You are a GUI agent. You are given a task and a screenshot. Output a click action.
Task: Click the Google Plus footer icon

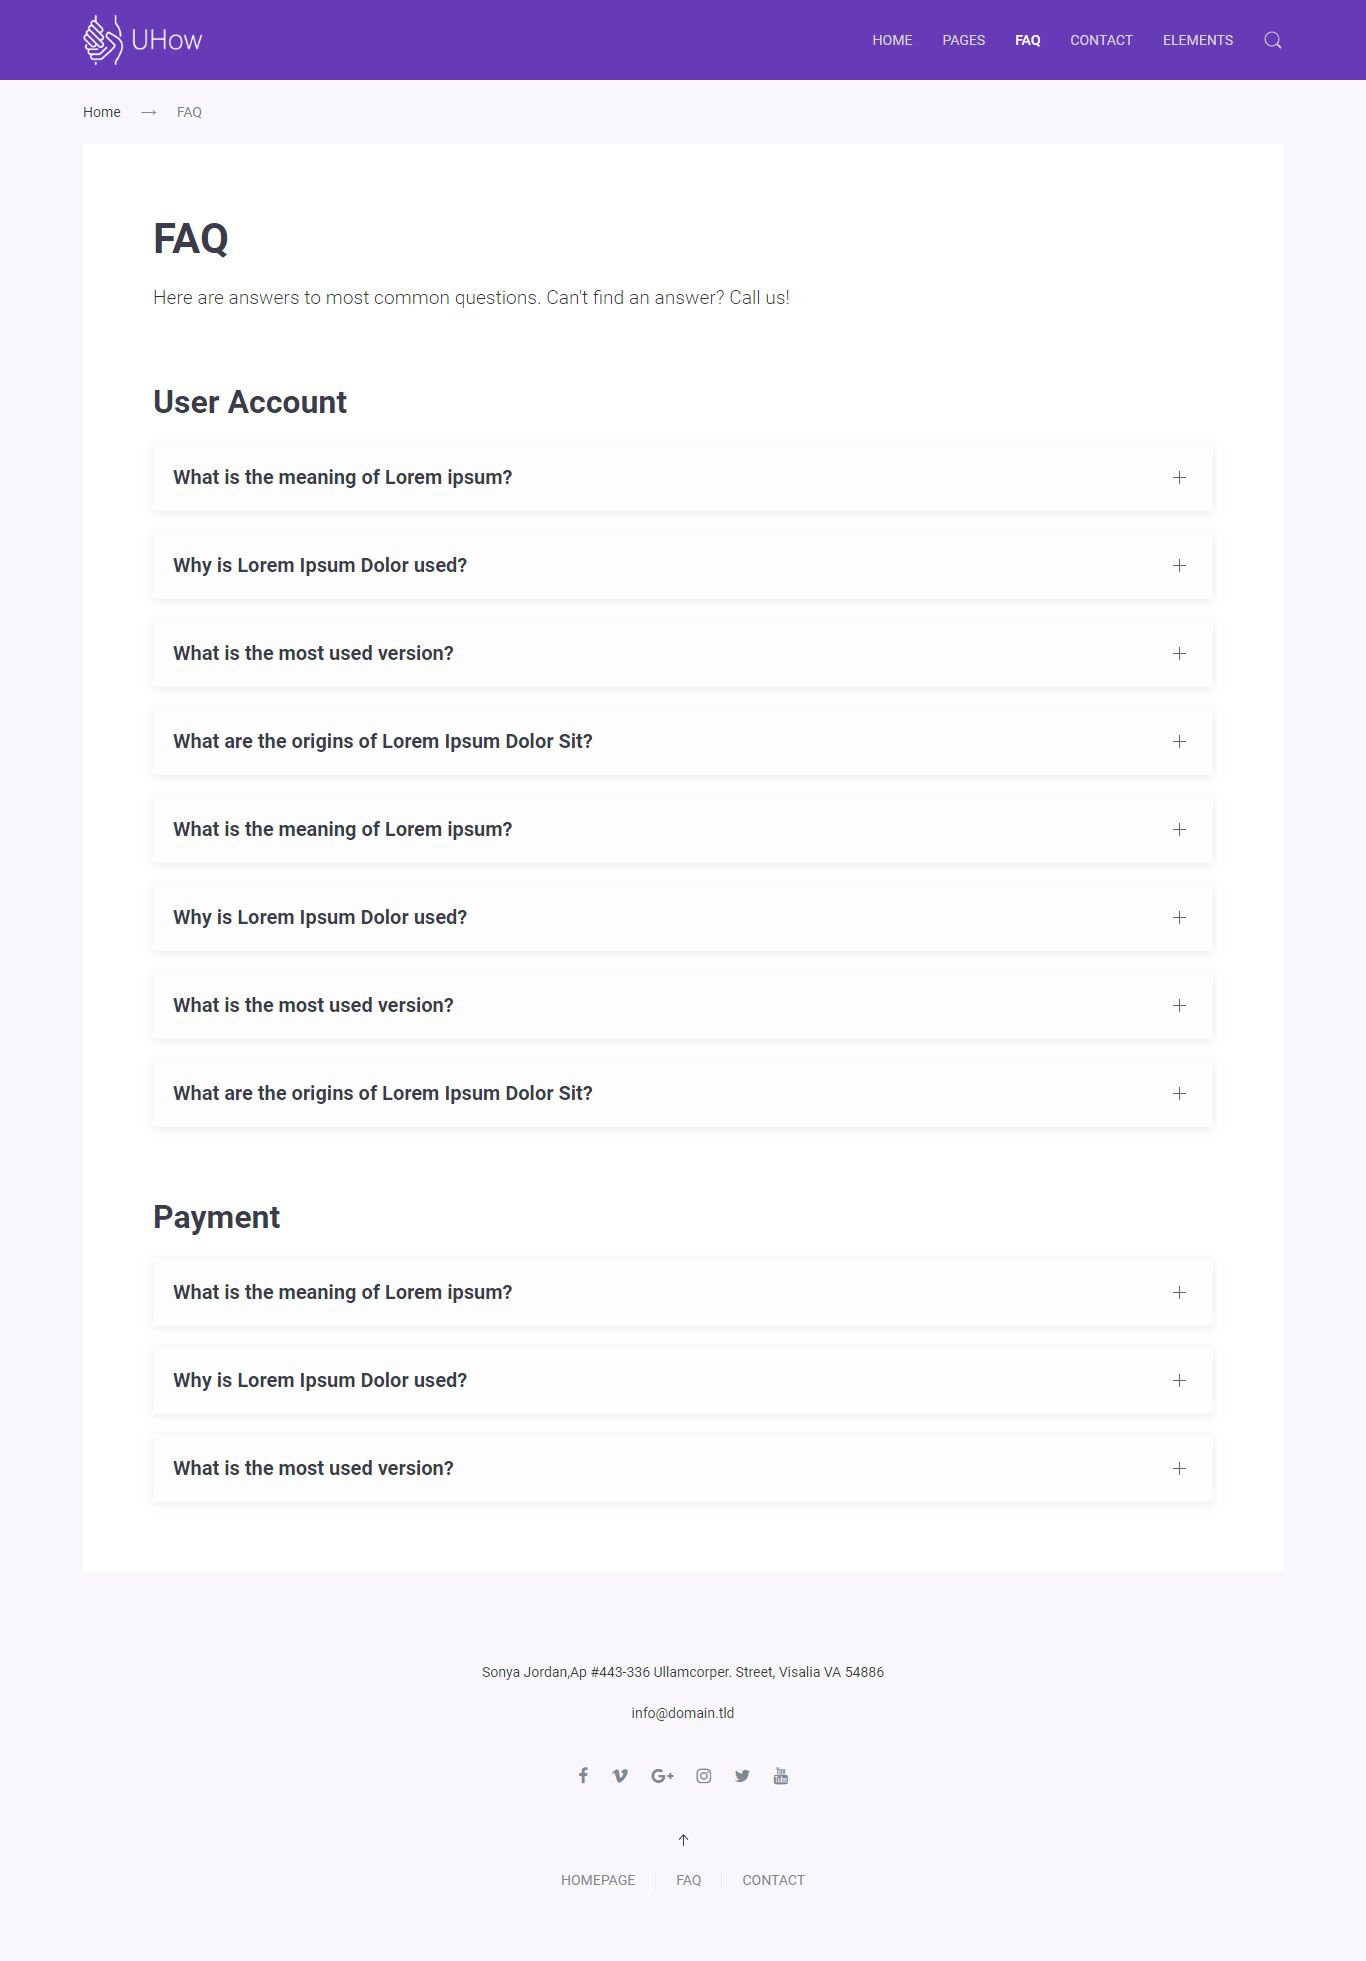[662, 1775]
